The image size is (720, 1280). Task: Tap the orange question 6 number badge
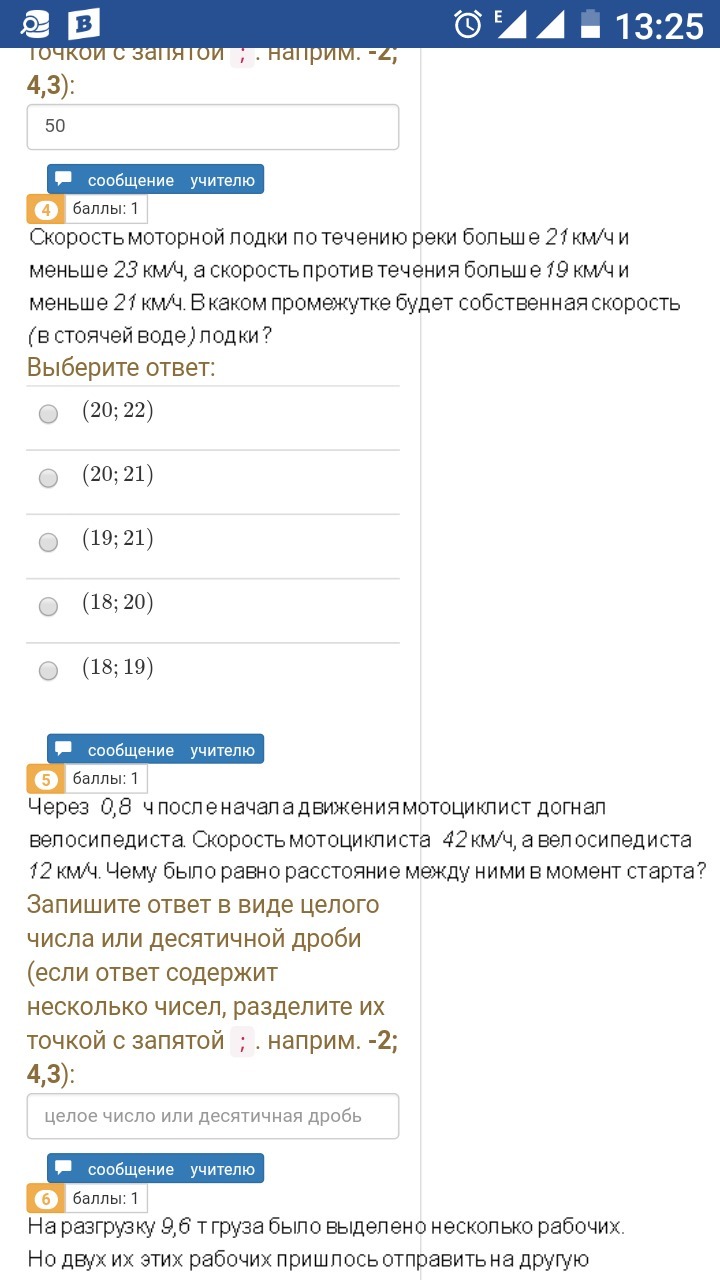(x=46, y=1199)
